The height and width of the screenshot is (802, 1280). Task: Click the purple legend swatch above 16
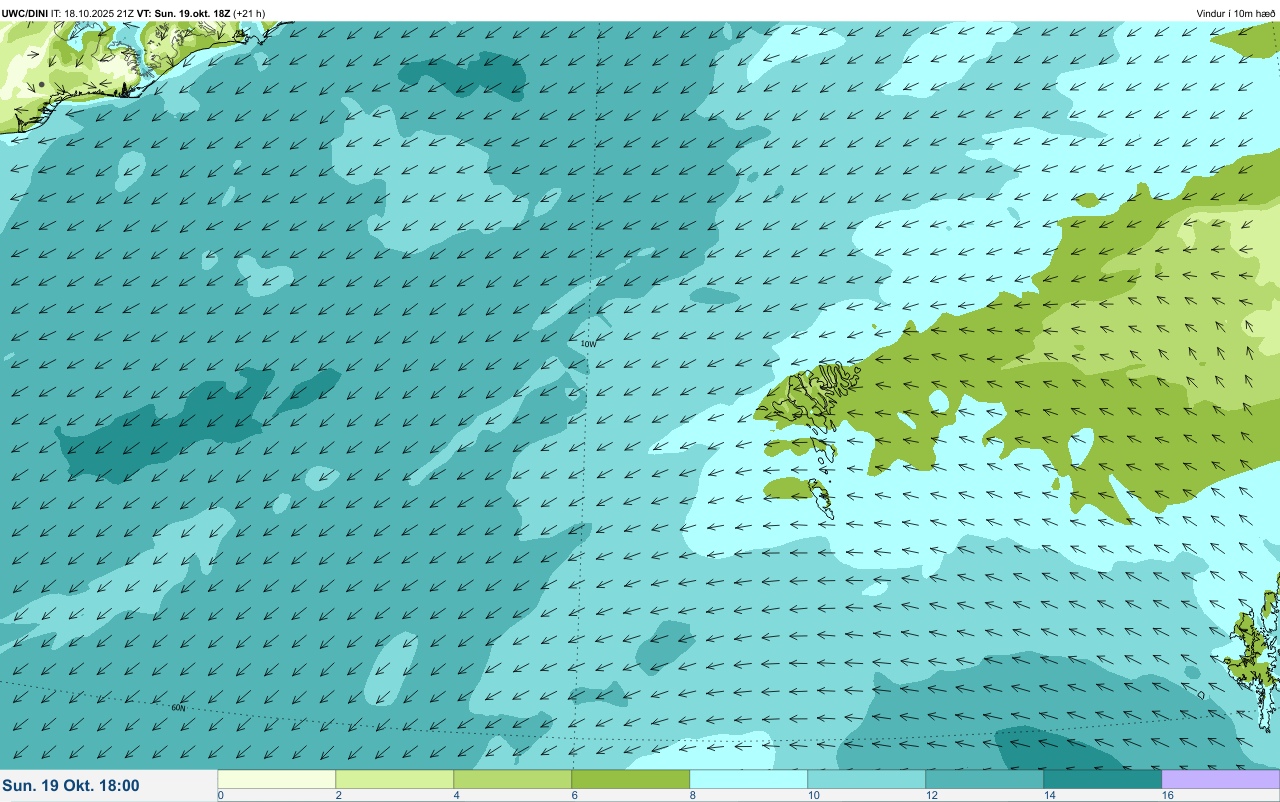pyautogui.click(x=1221, y=779)
